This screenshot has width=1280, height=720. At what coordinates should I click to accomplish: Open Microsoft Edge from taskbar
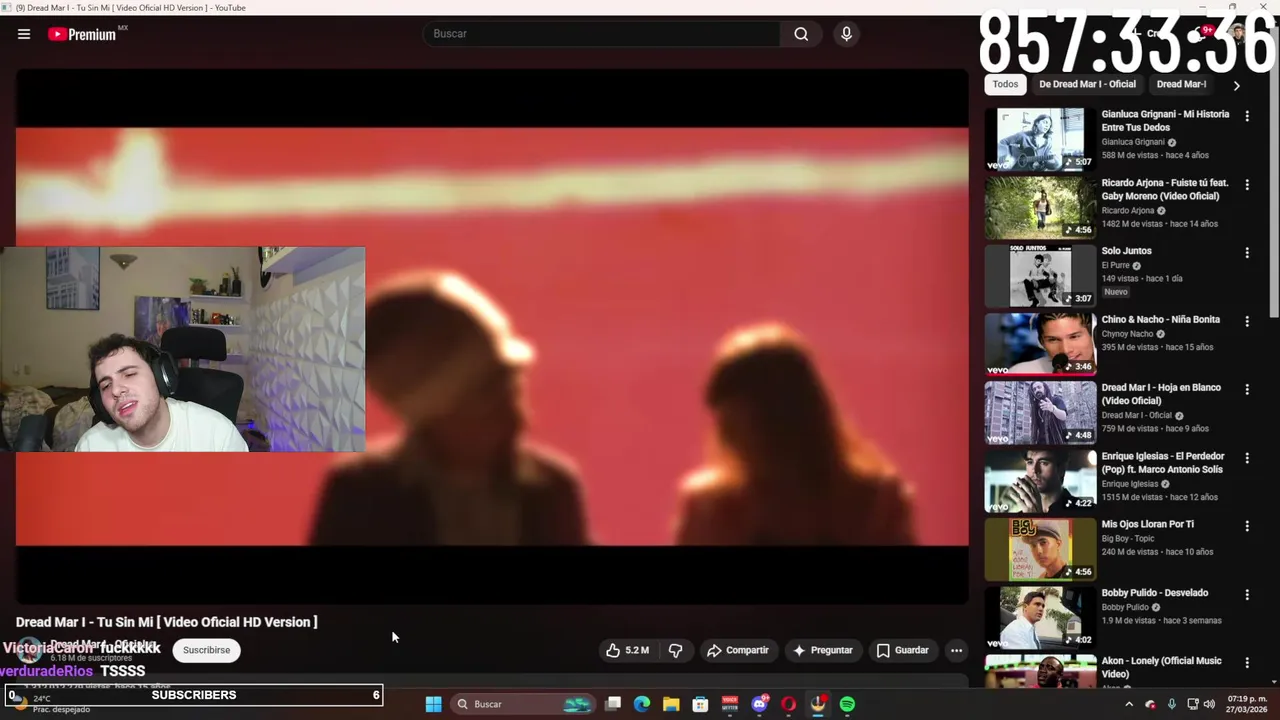[x=642, y=704]
